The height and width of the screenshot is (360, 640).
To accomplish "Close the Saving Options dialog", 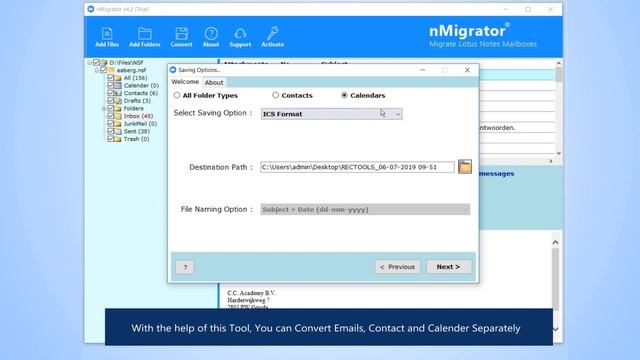I will [x=467, y=70].
